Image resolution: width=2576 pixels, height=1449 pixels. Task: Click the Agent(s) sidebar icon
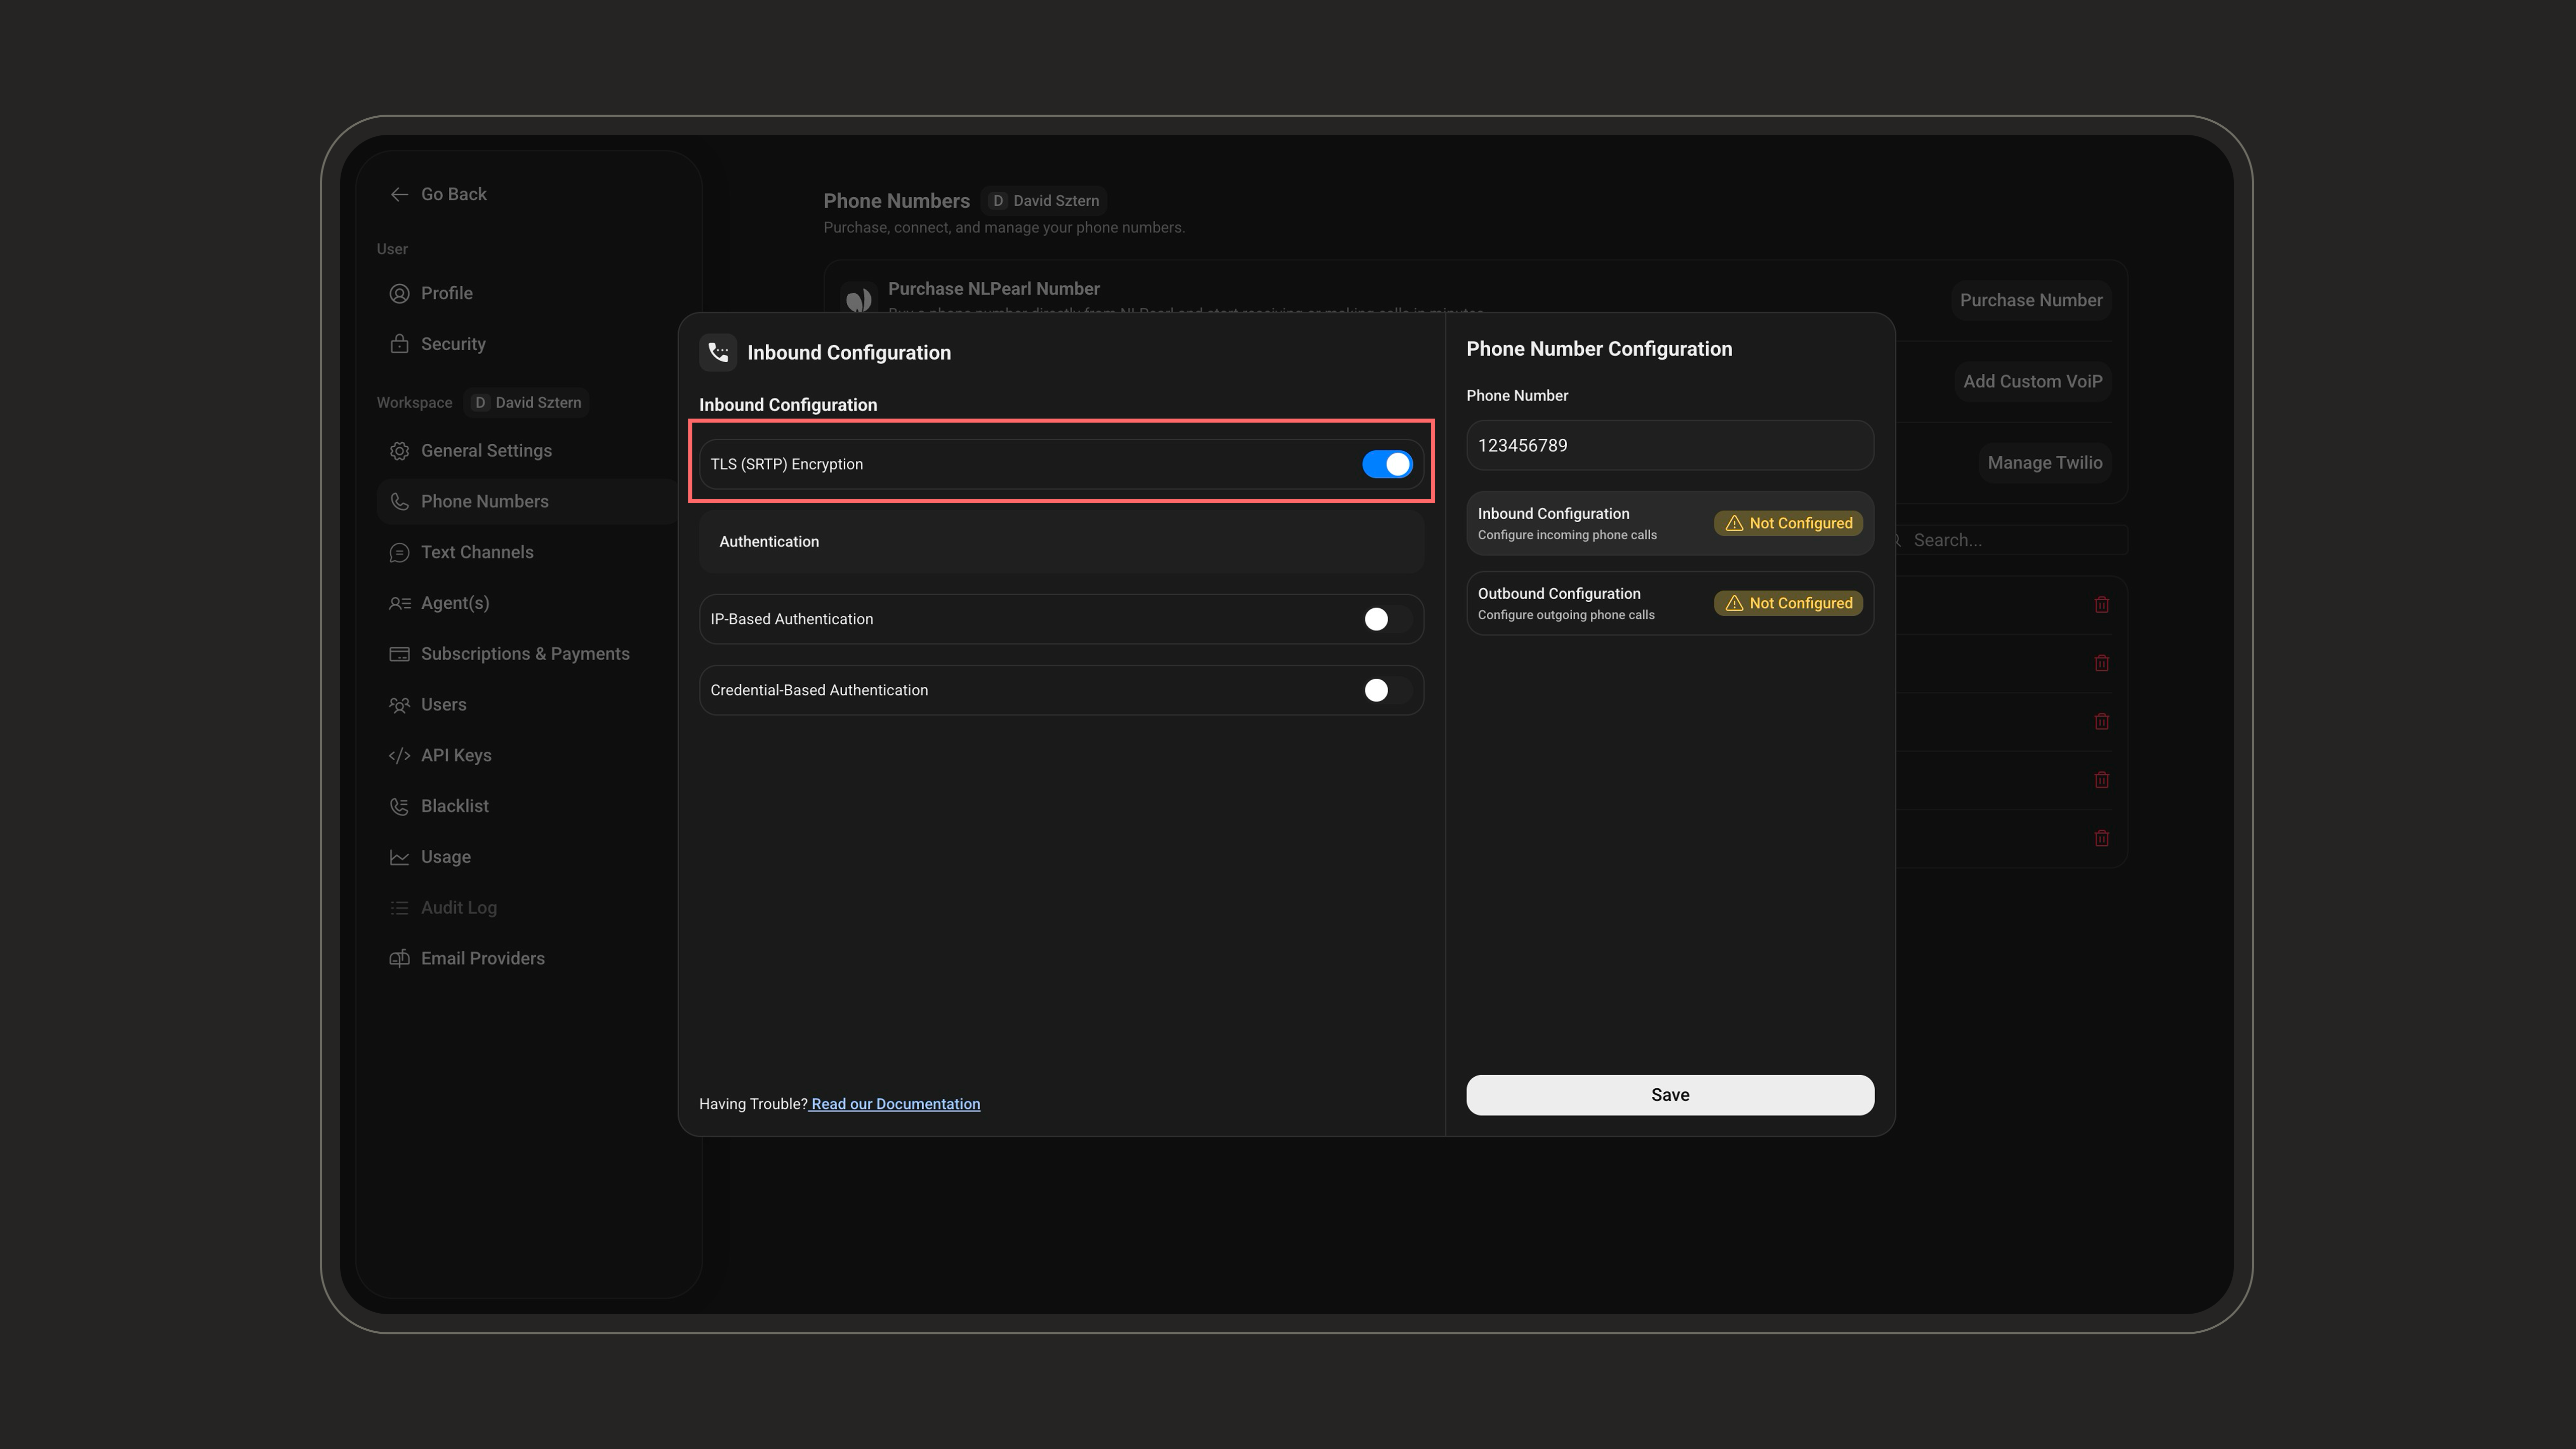click(399, 603)
